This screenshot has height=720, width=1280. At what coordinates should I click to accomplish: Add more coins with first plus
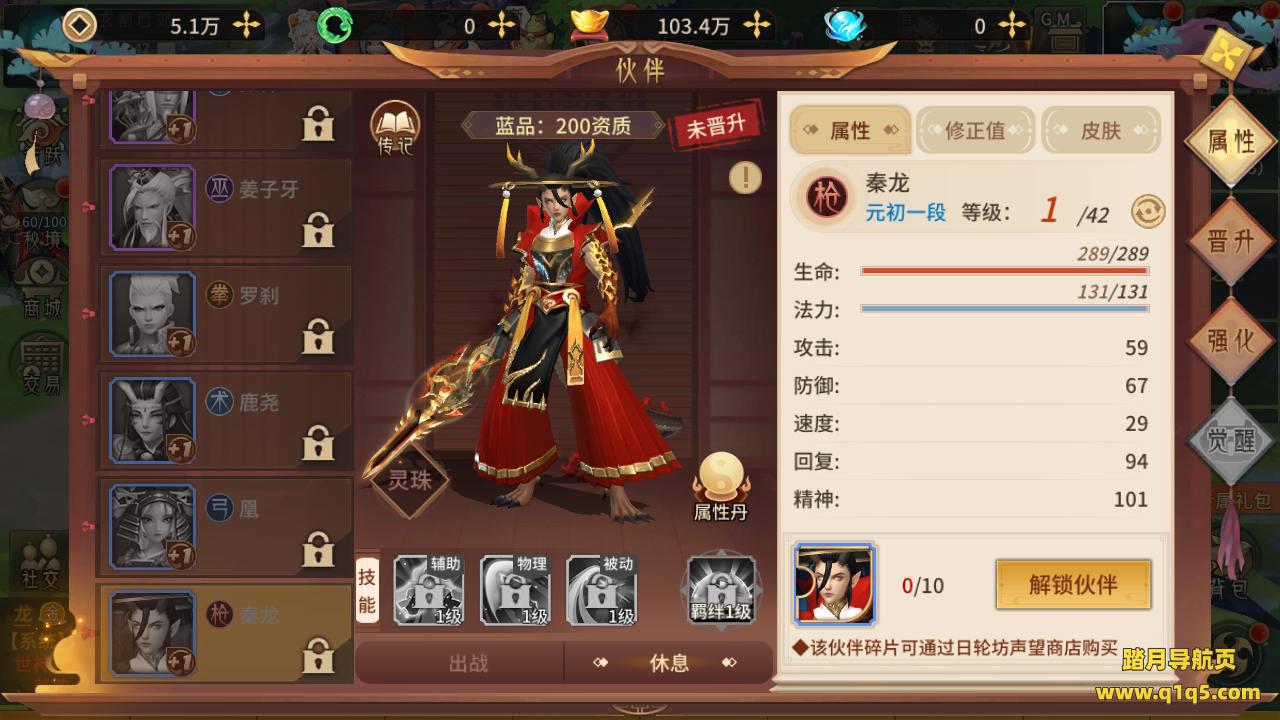click(246, 25)
